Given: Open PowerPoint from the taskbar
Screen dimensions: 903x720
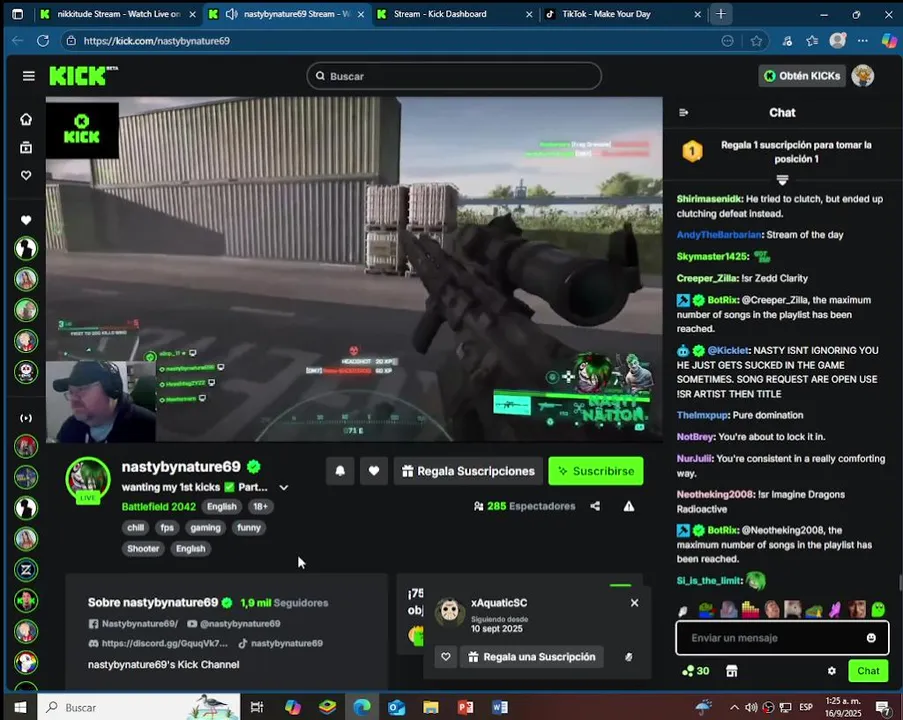Looking at the screenshot, I should pos(465,707).
